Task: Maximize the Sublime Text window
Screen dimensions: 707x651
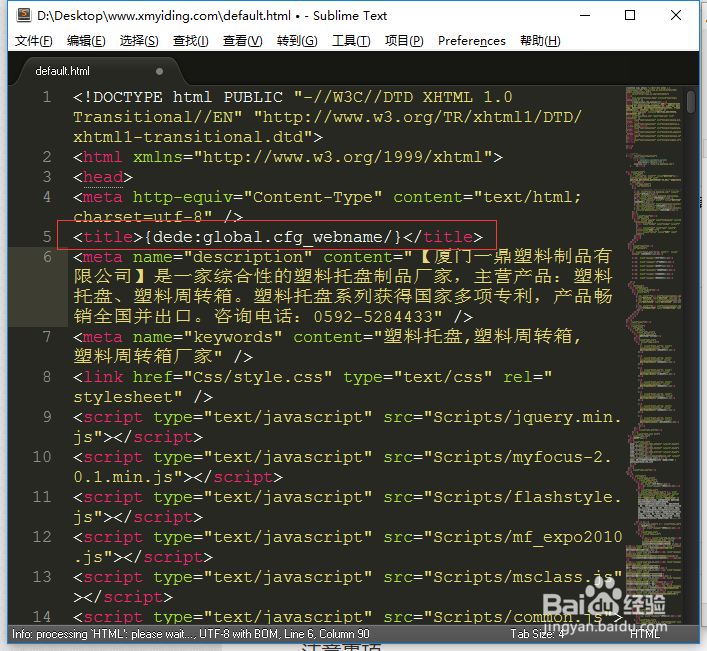Action: point(630,15)
